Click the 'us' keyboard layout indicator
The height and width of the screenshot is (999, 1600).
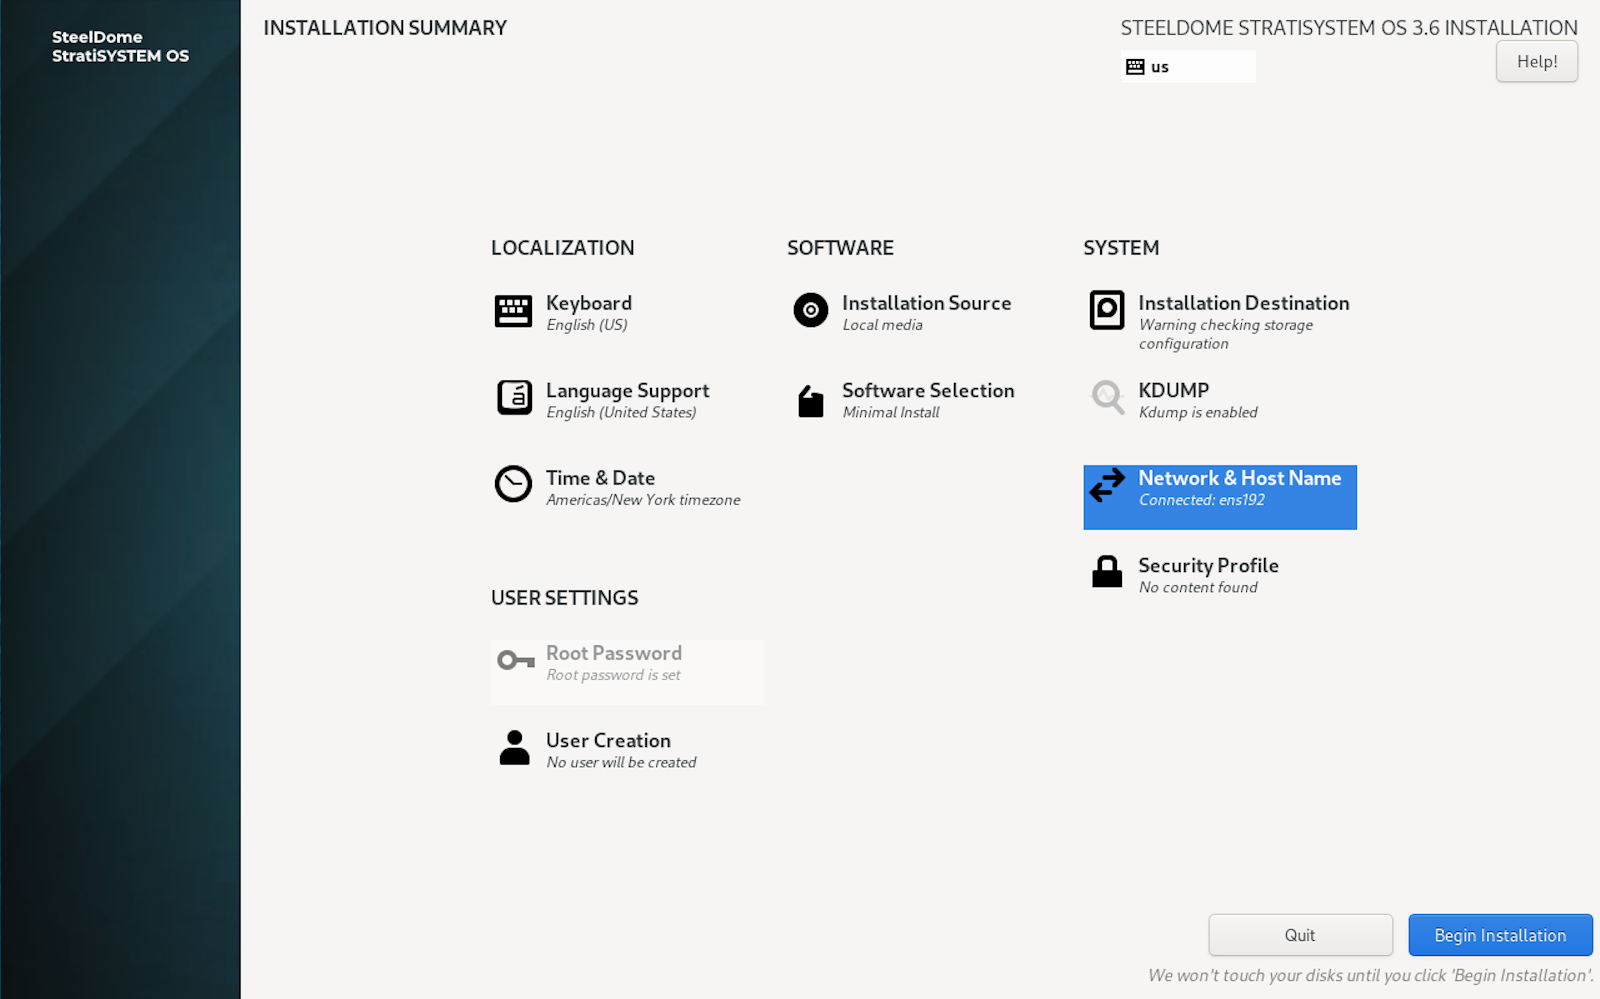point(1187,67)
